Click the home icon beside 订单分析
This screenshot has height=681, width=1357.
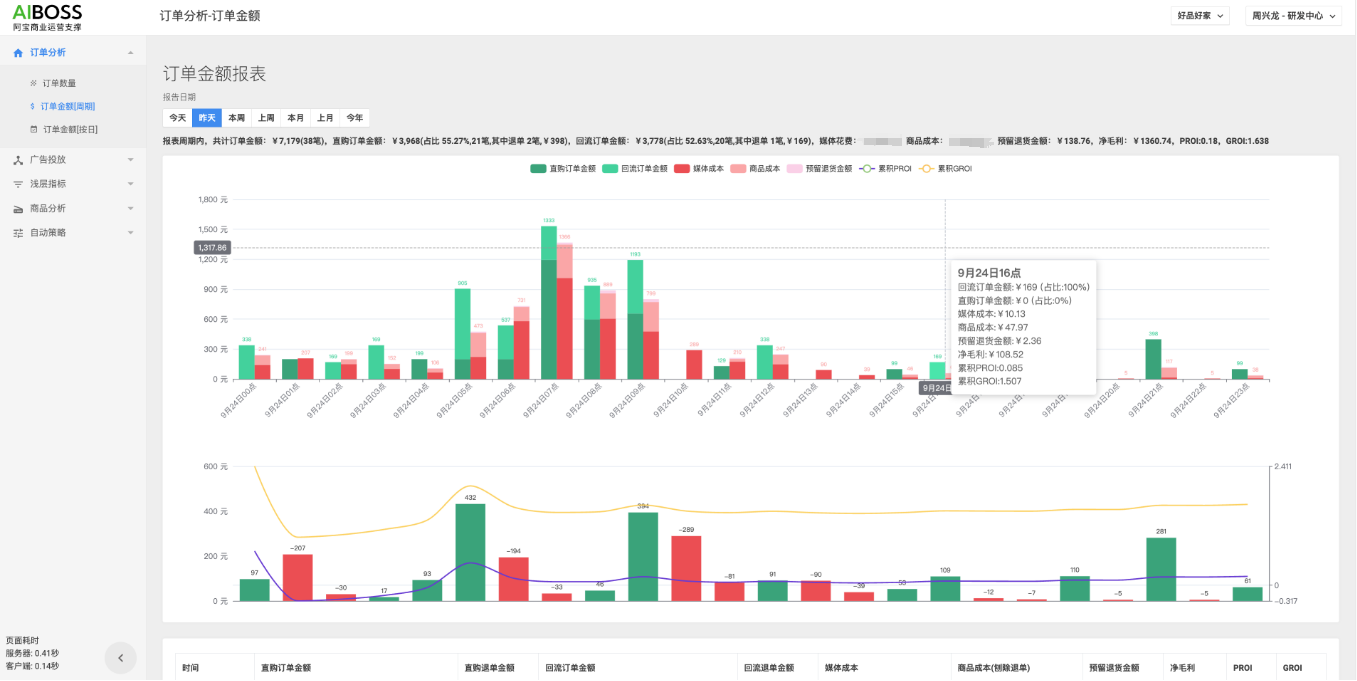pyautogui.click(x=18, y=52)
